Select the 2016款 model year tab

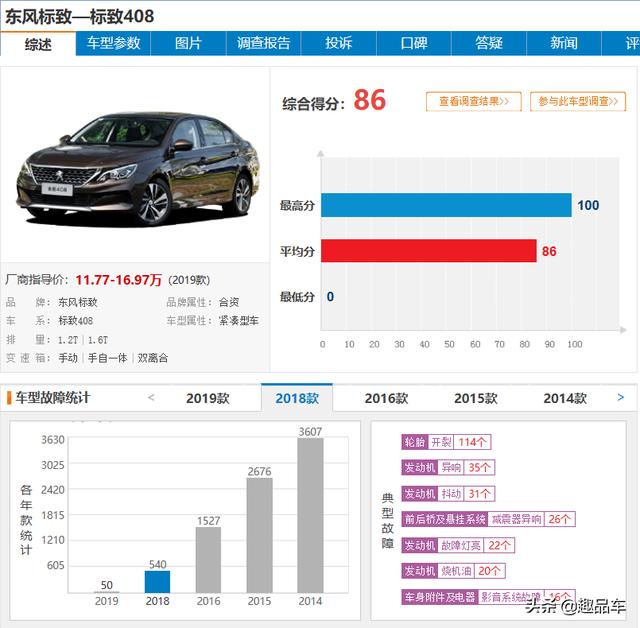[386, 398]
